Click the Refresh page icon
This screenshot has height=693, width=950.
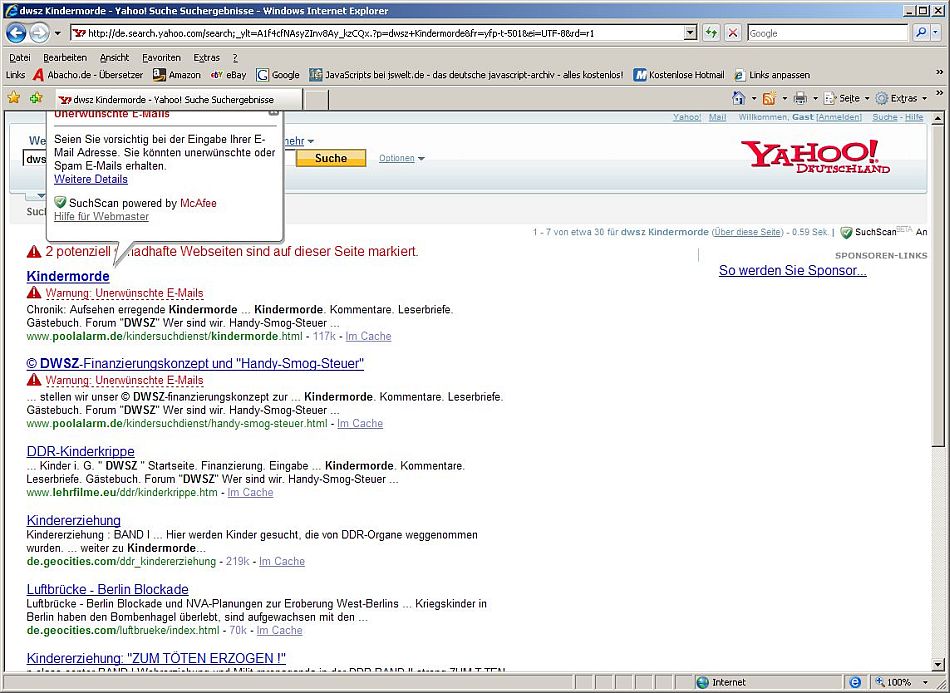click(711, 33)
